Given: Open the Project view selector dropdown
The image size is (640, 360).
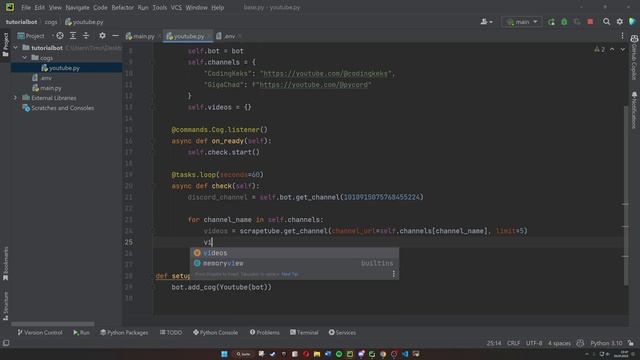Looking at the screenshot, I should pyautogui.click(x=36, y=36).
